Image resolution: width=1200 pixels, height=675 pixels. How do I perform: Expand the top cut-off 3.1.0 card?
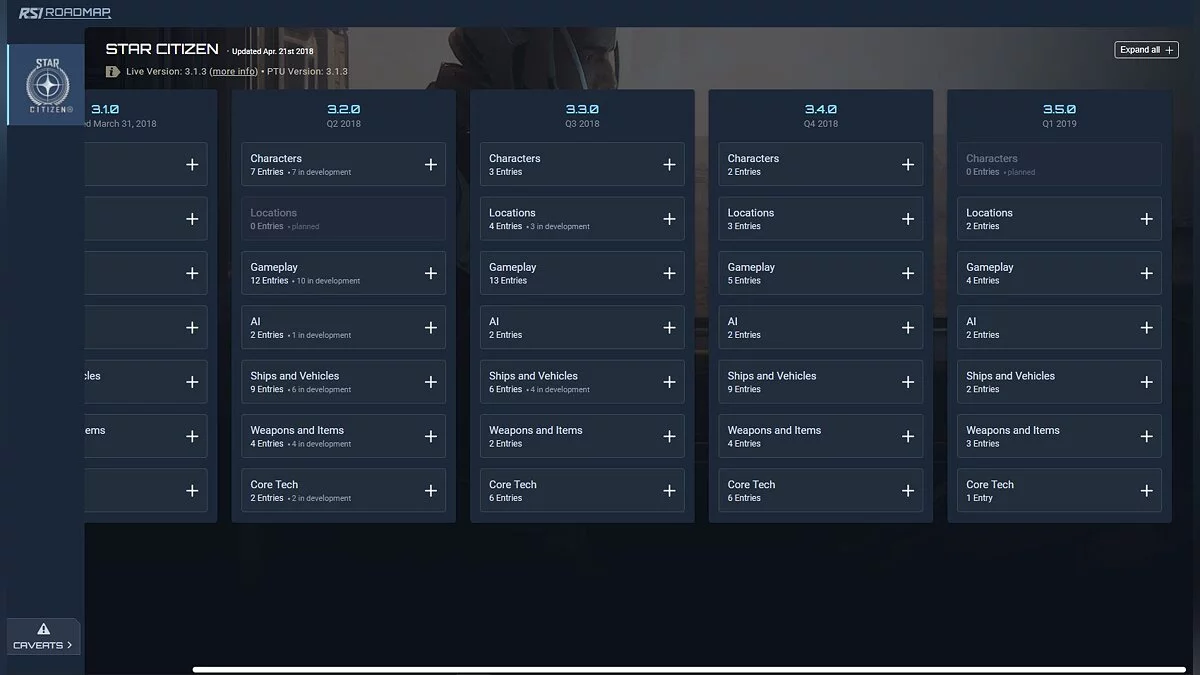tap(192, 165)
